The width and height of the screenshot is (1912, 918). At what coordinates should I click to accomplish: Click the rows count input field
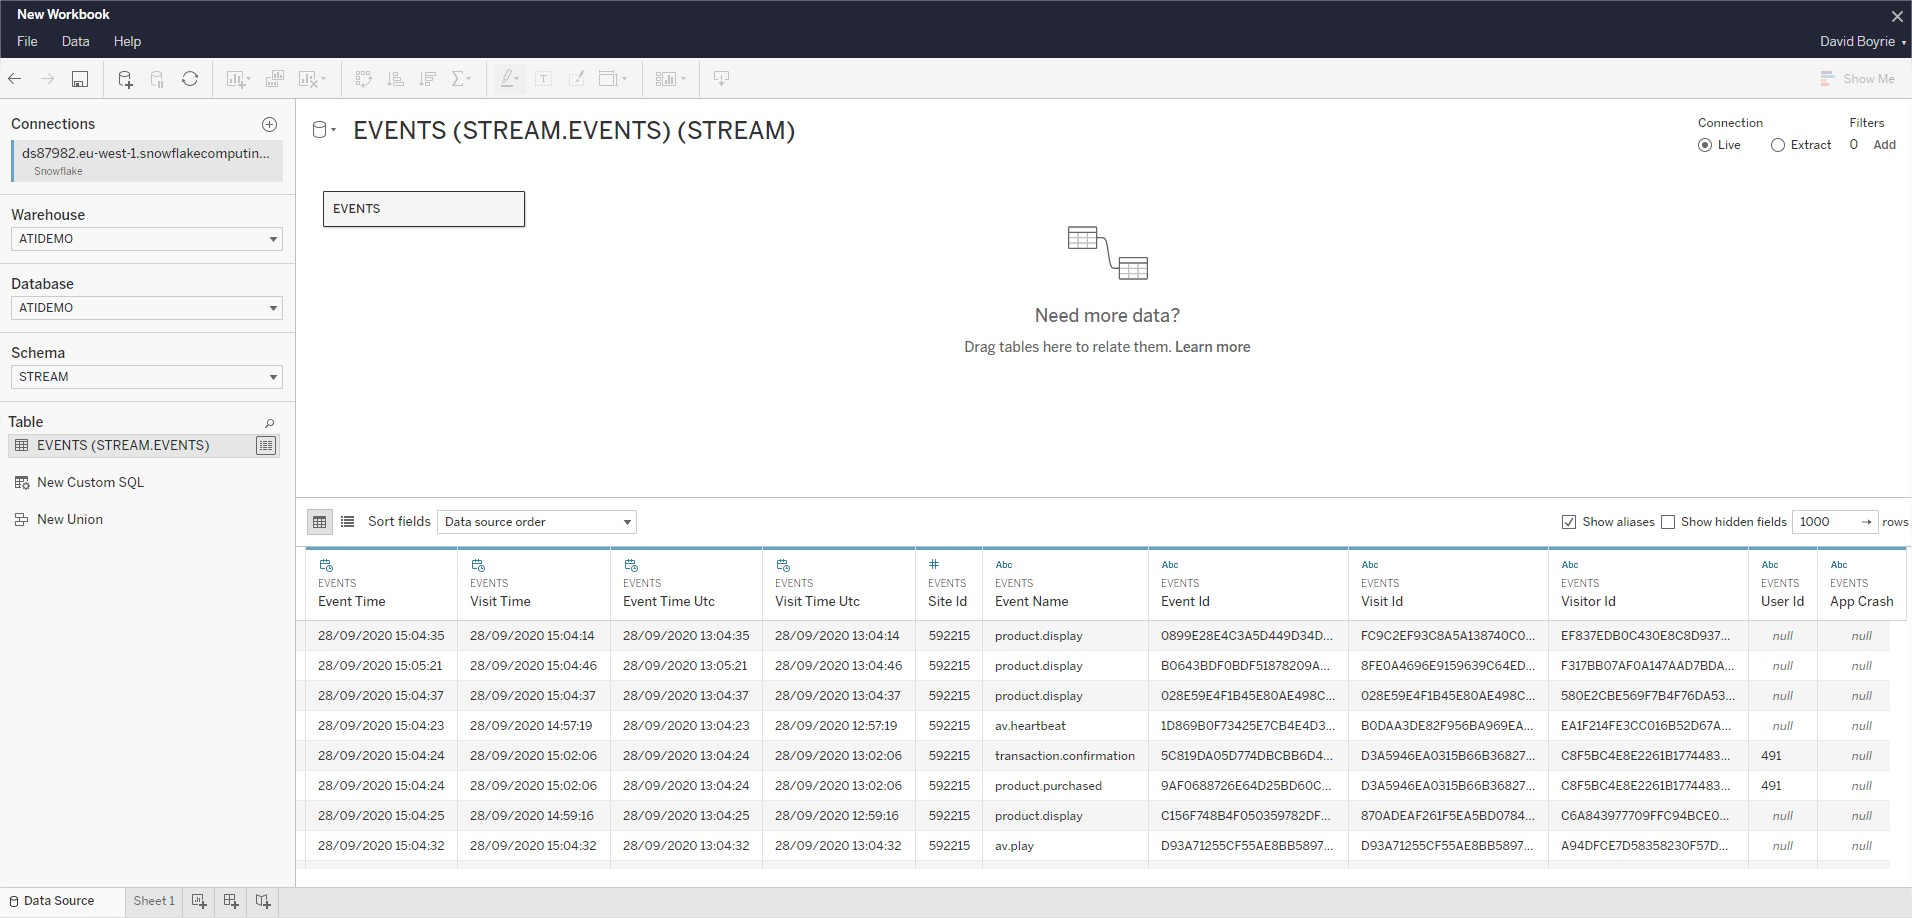(1824, 522)
